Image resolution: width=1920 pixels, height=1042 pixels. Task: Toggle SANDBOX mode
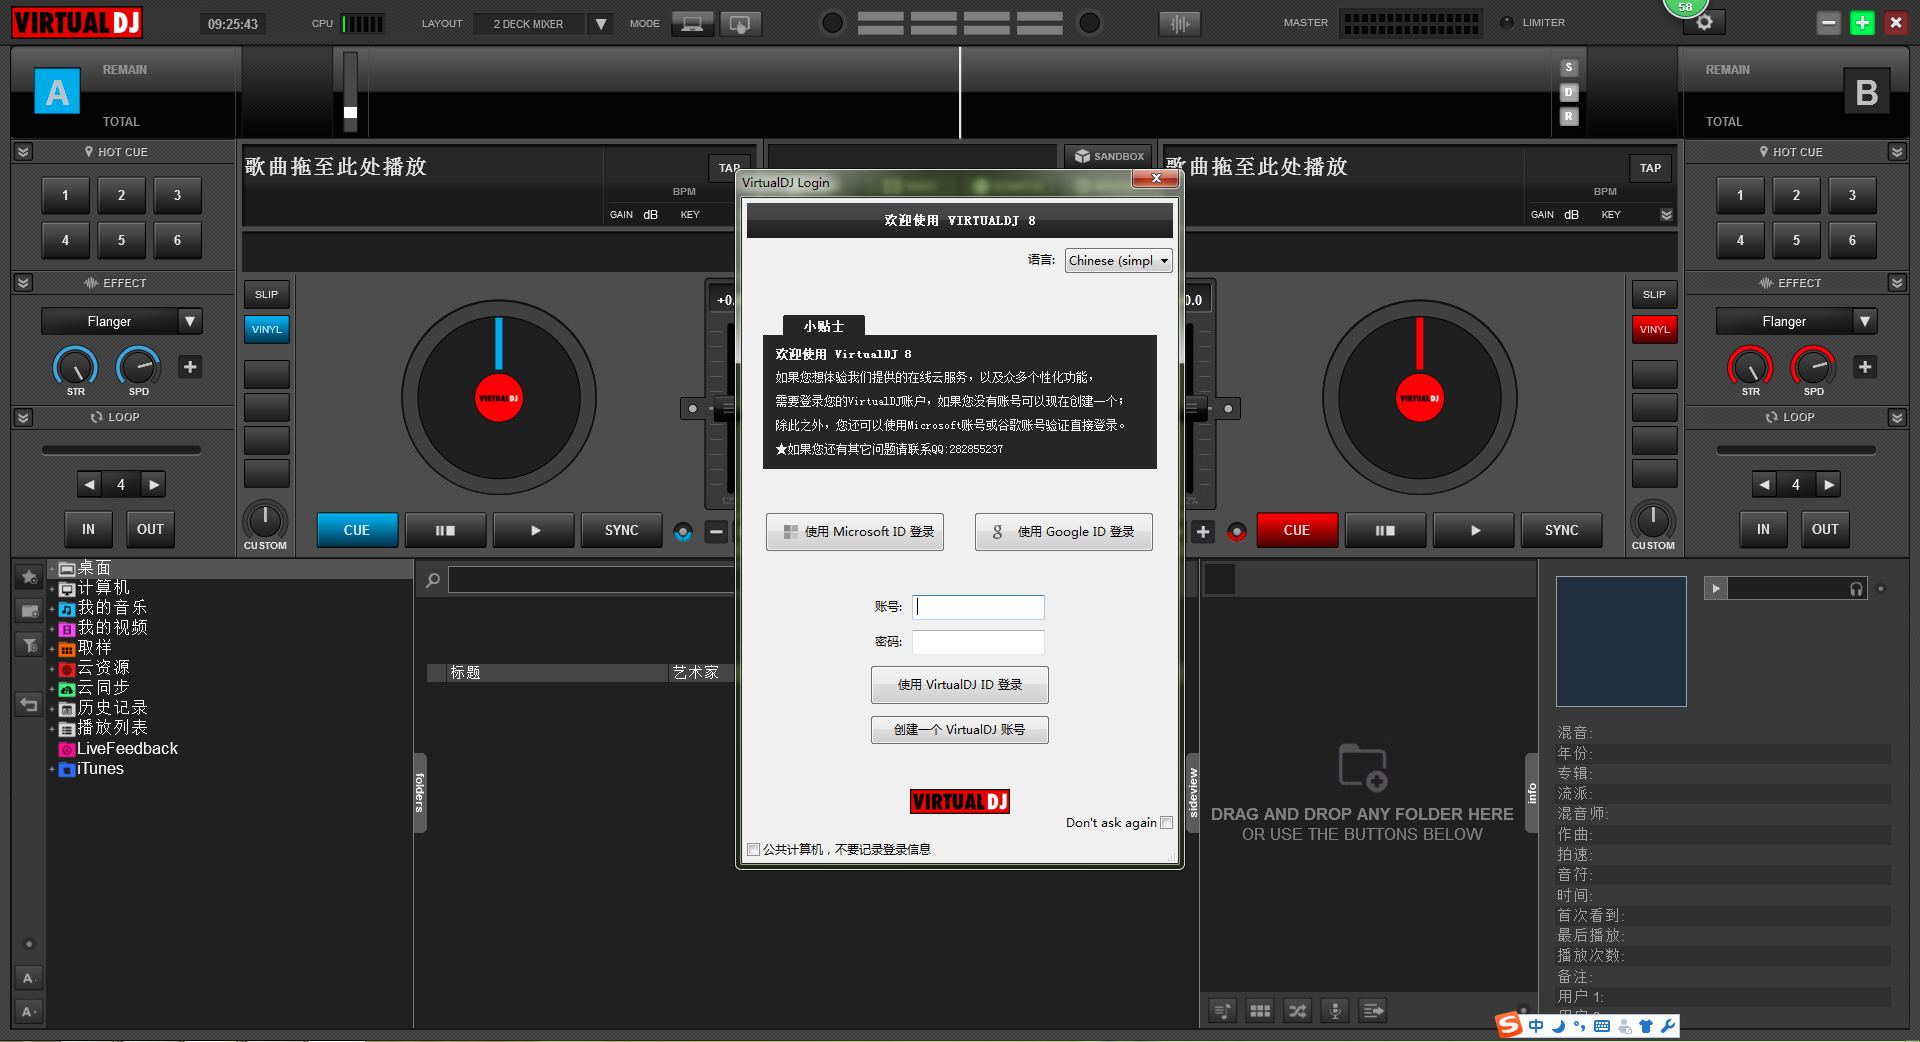tap(1109, 156)
